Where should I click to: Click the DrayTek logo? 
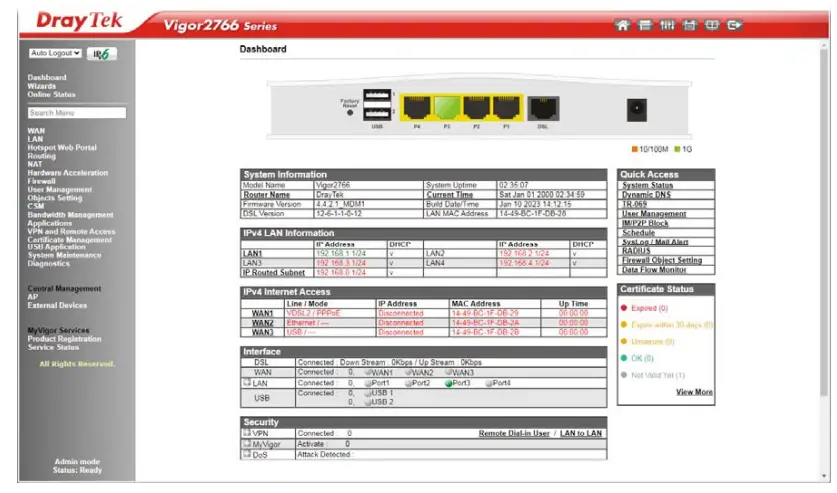[x=79, y=21]
